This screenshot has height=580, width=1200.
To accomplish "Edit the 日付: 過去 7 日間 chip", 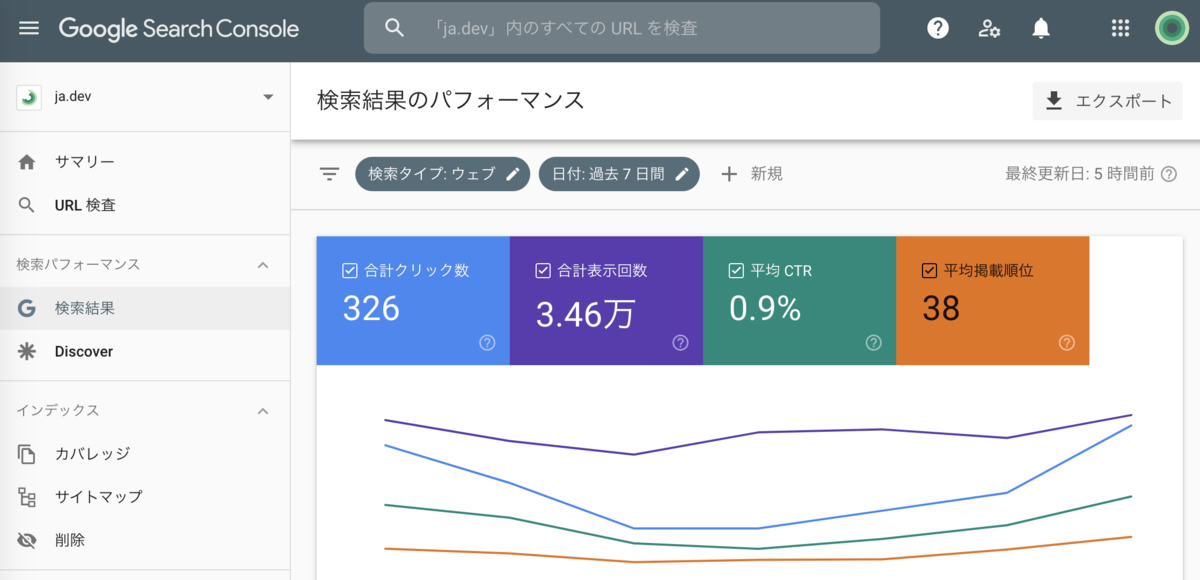I will point(619,174).
